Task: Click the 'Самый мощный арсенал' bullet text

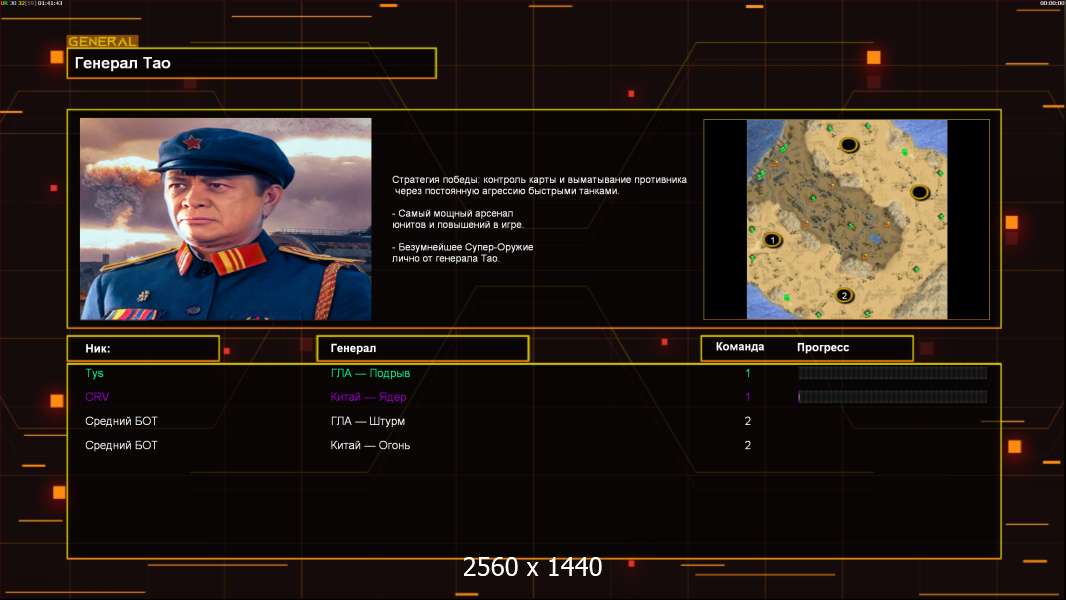Action: (x=458, y=219)
